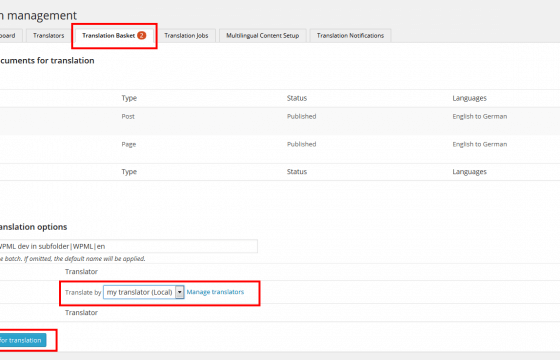The width and height of the screenshot is (560, 360).
Task: Send the batch for translation button
Action: (x=22, y=340)
